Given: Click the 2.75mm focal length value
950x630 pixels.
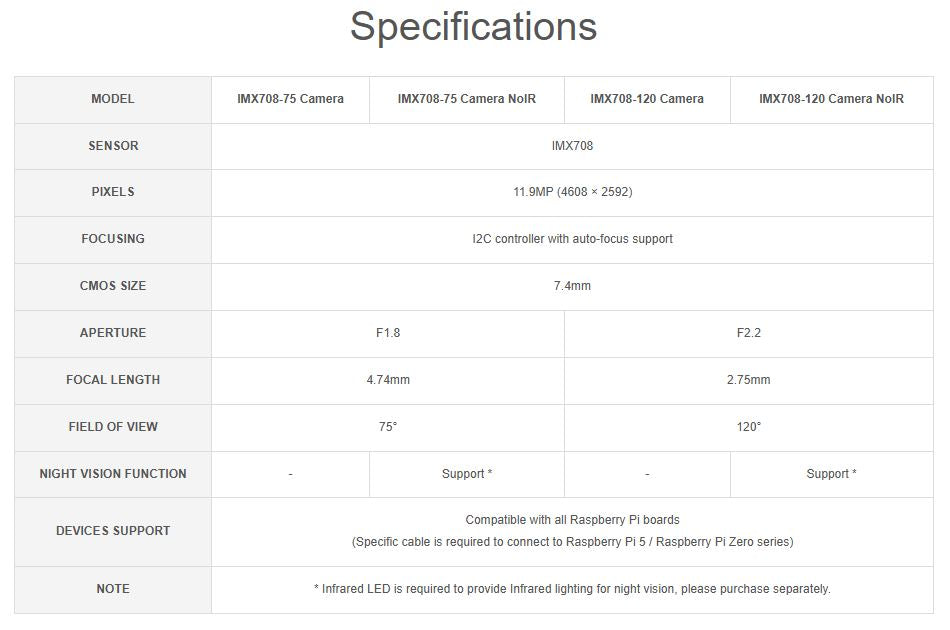Looking at the screenshot, I should coord(748,380).
